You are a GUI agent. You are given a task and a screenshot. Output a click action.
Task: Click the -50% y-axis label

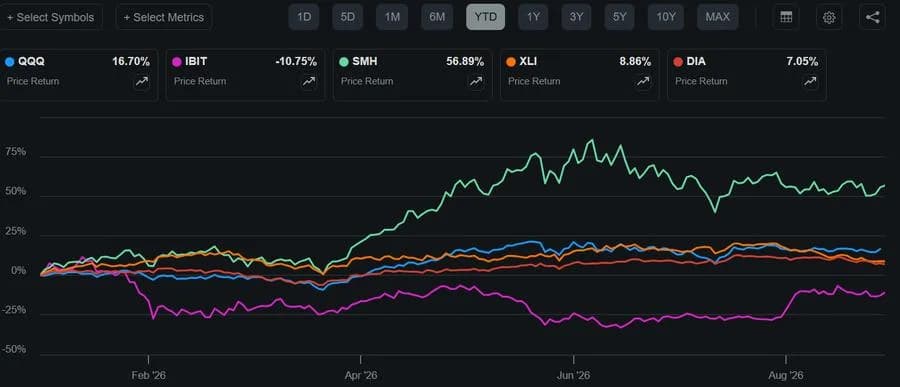(x=15, y=350)
